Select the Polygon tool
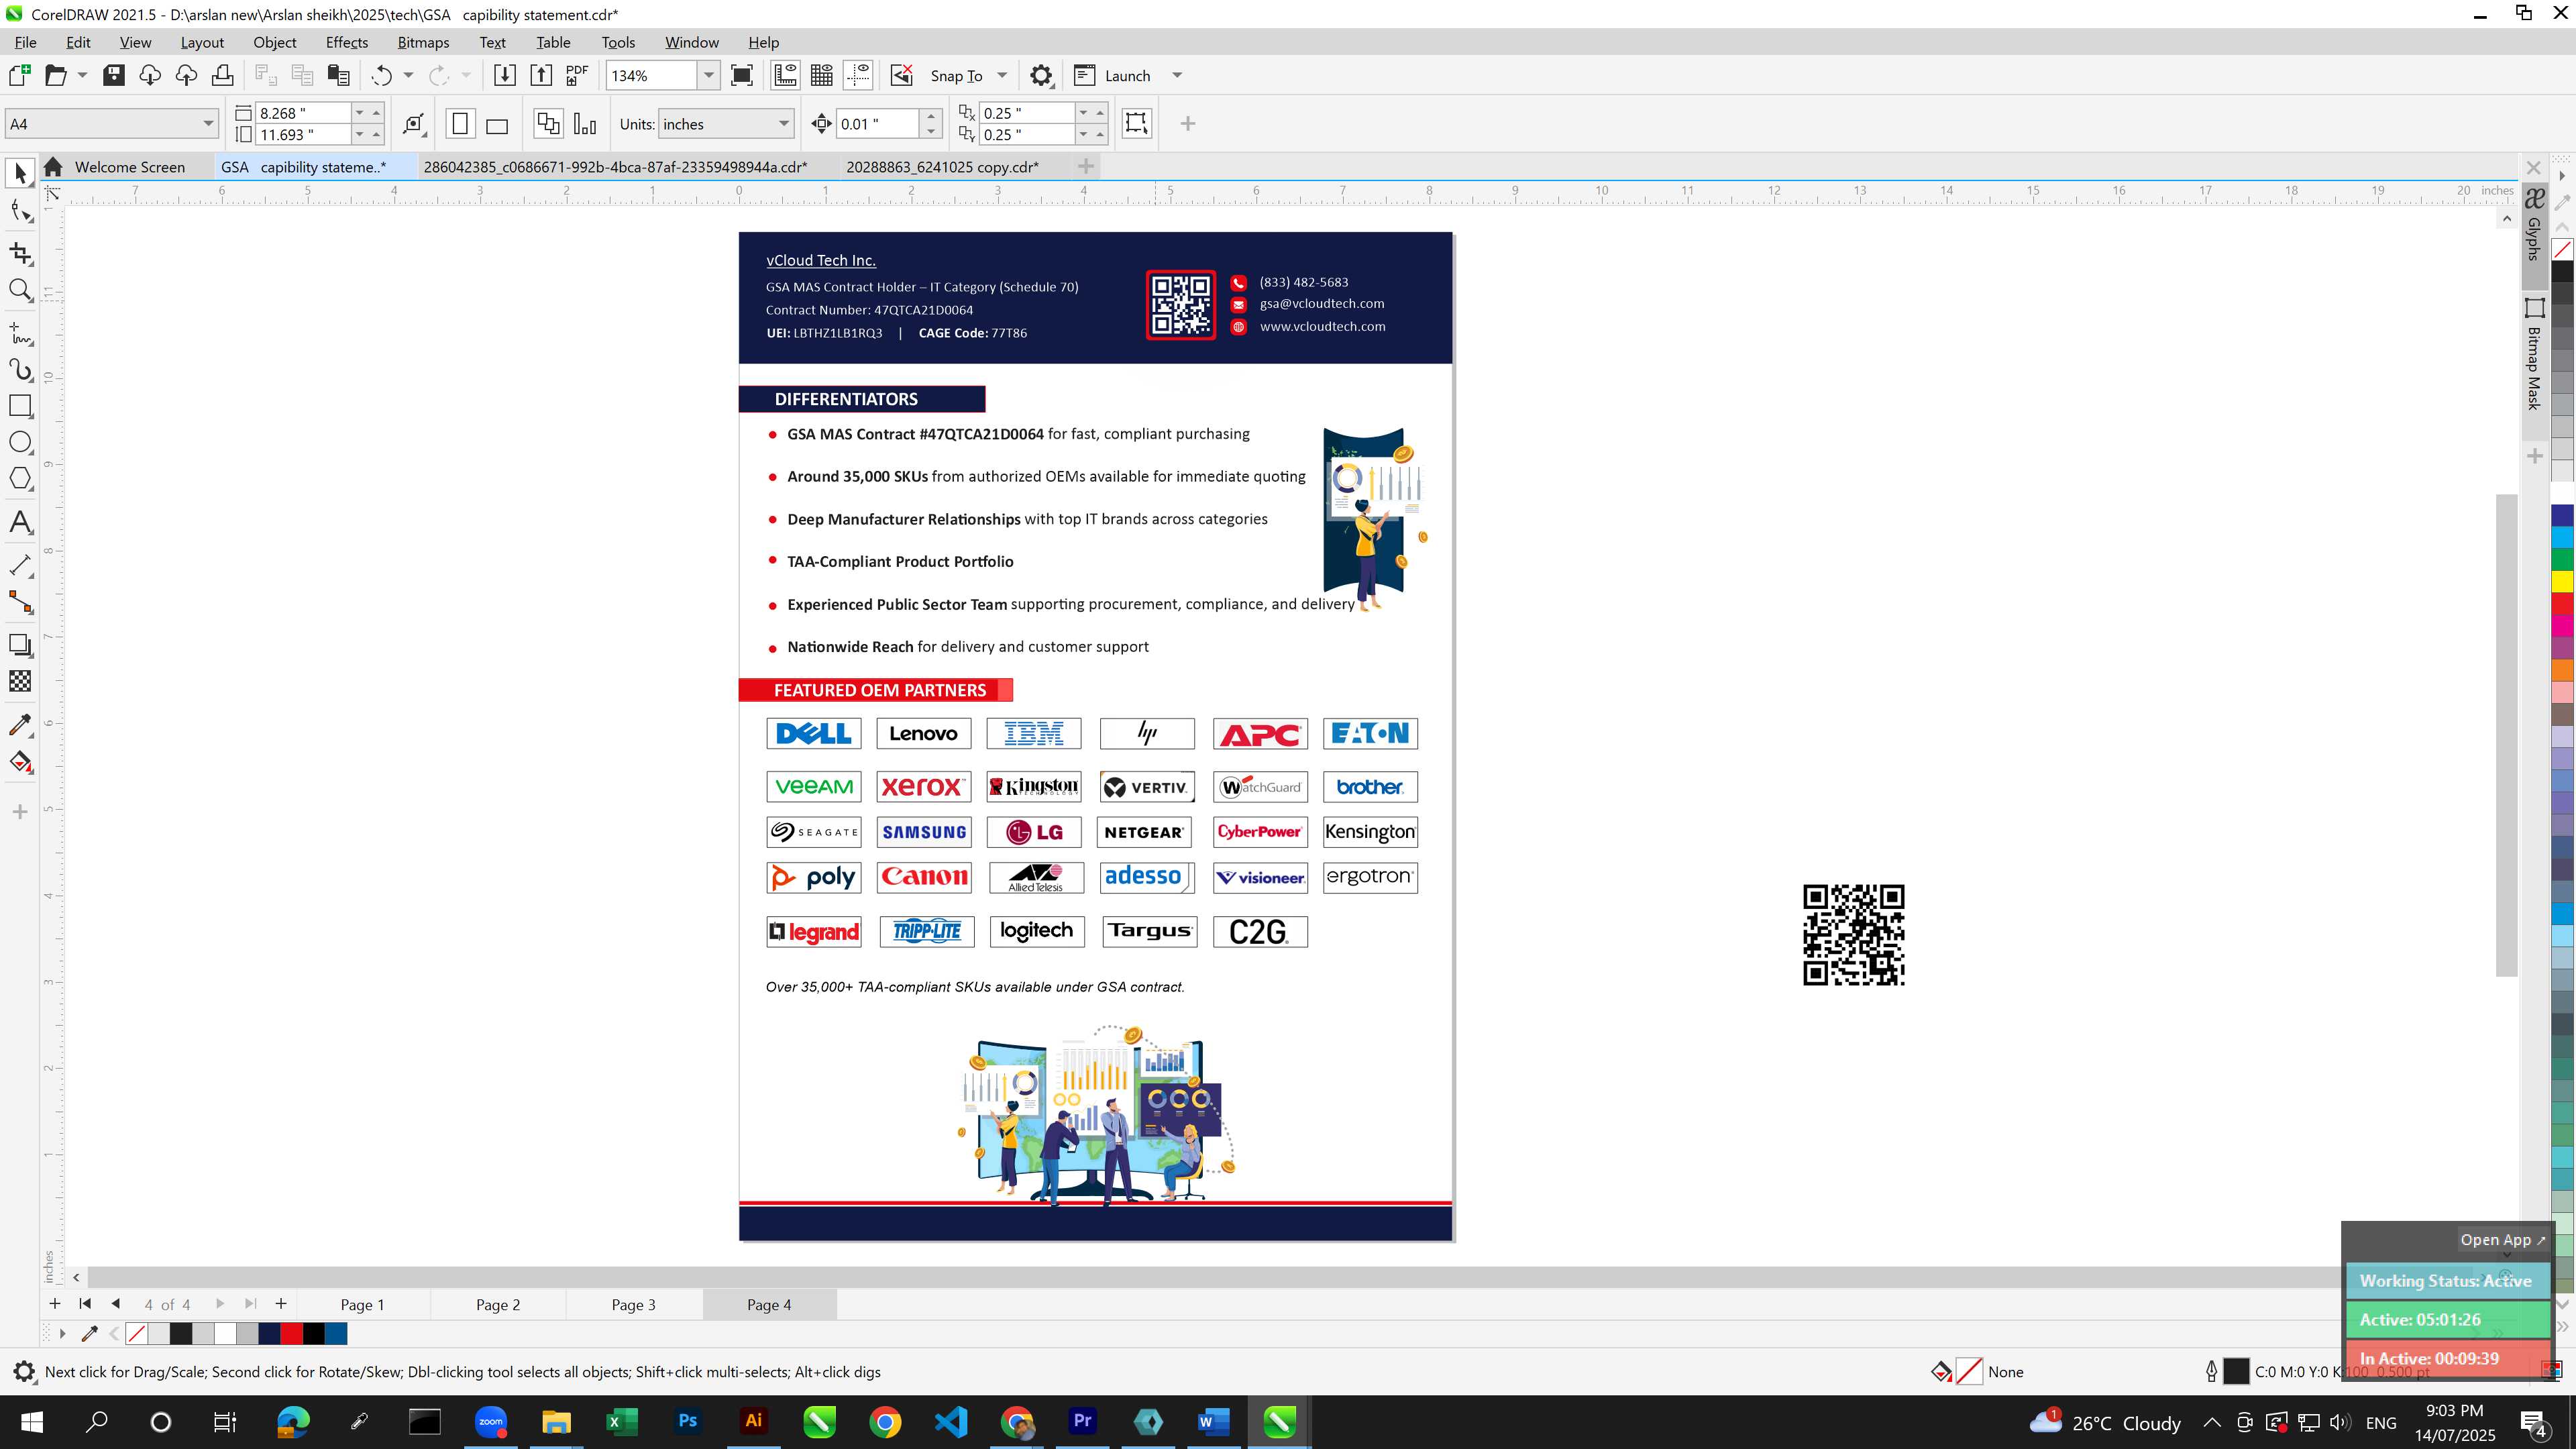The height and width of the screenshot is (1449, 2576). [x=20, y=479]
